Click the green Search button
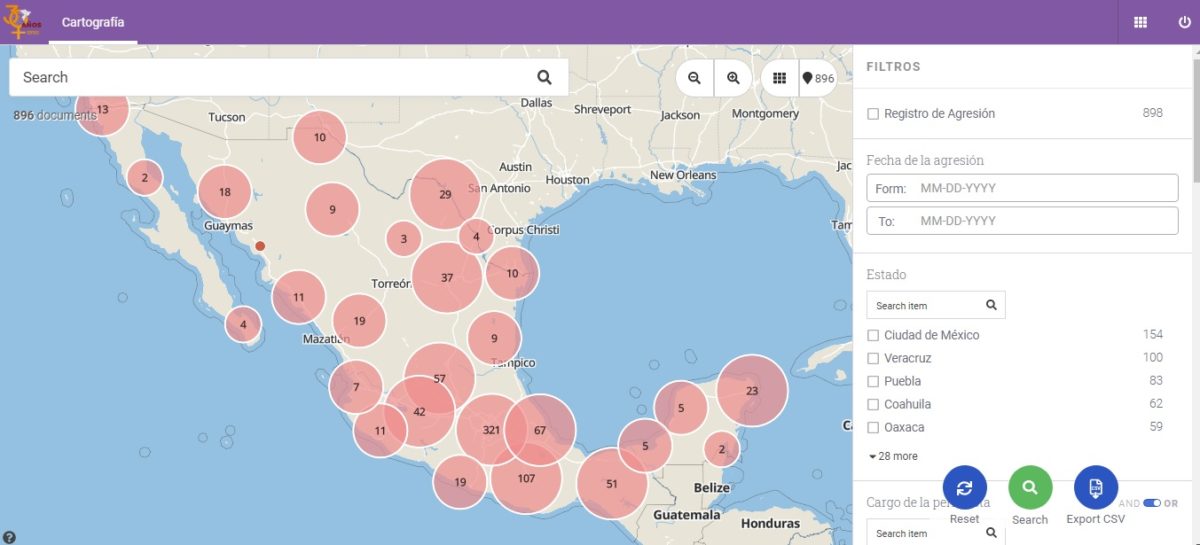 (1030, 487)
